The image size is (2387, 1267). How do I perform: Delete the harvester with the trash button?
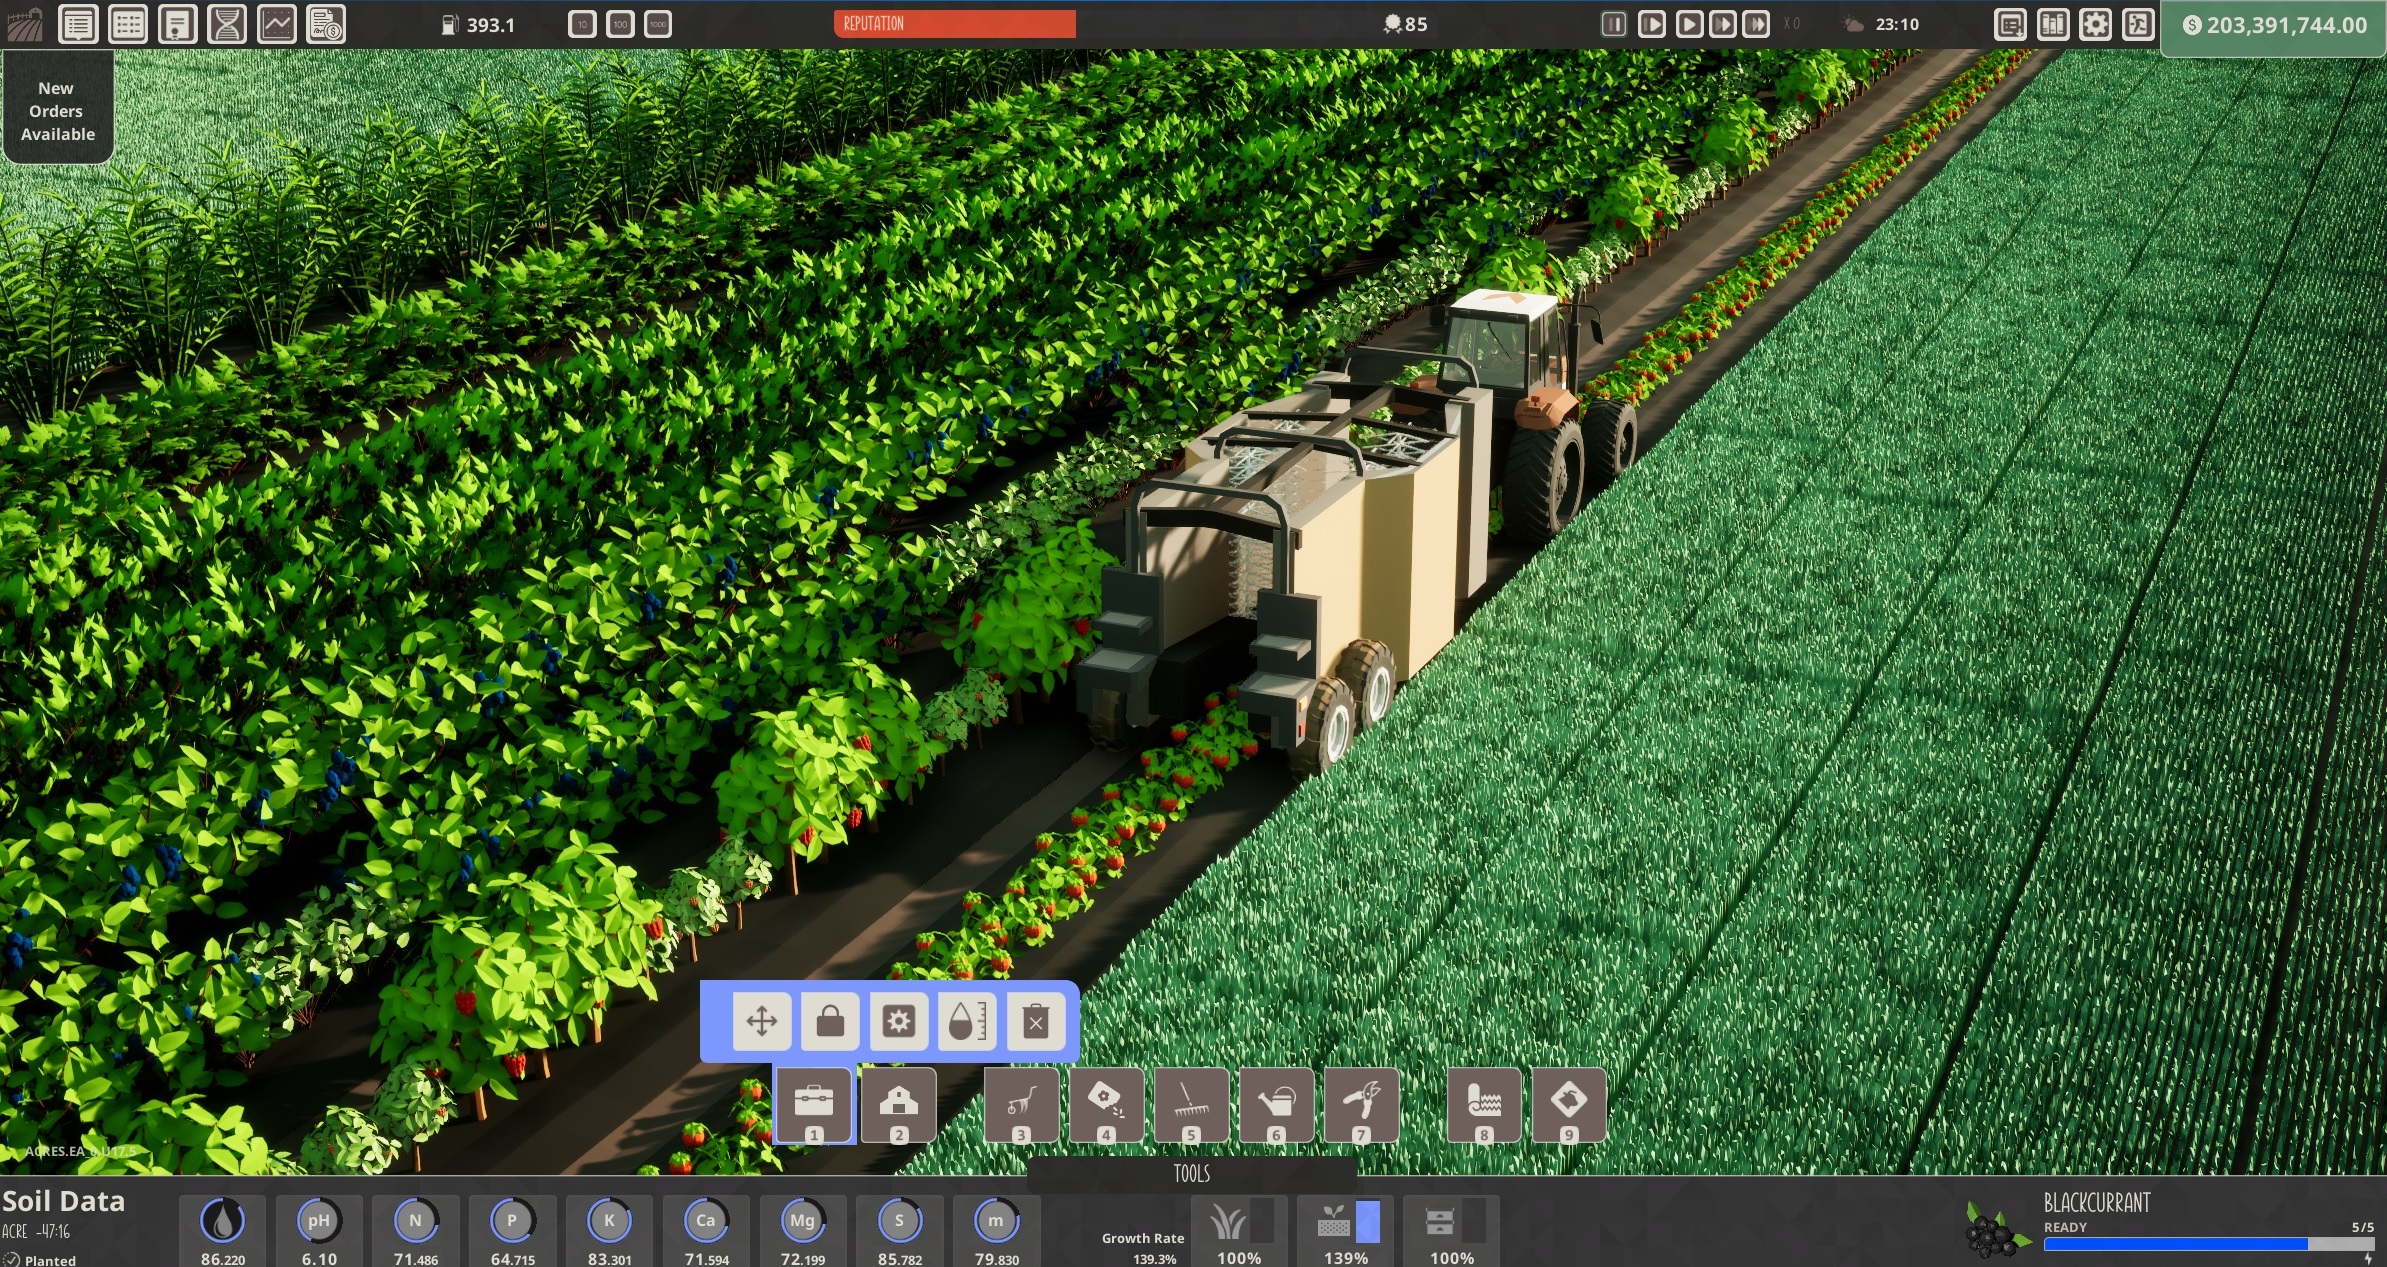[1038, 1022]
